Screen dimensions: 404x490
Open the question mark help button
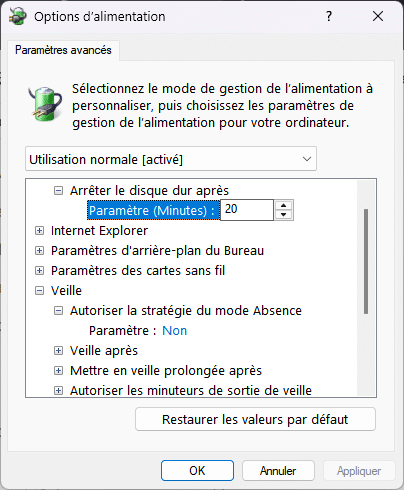click(x=329, y=16)
